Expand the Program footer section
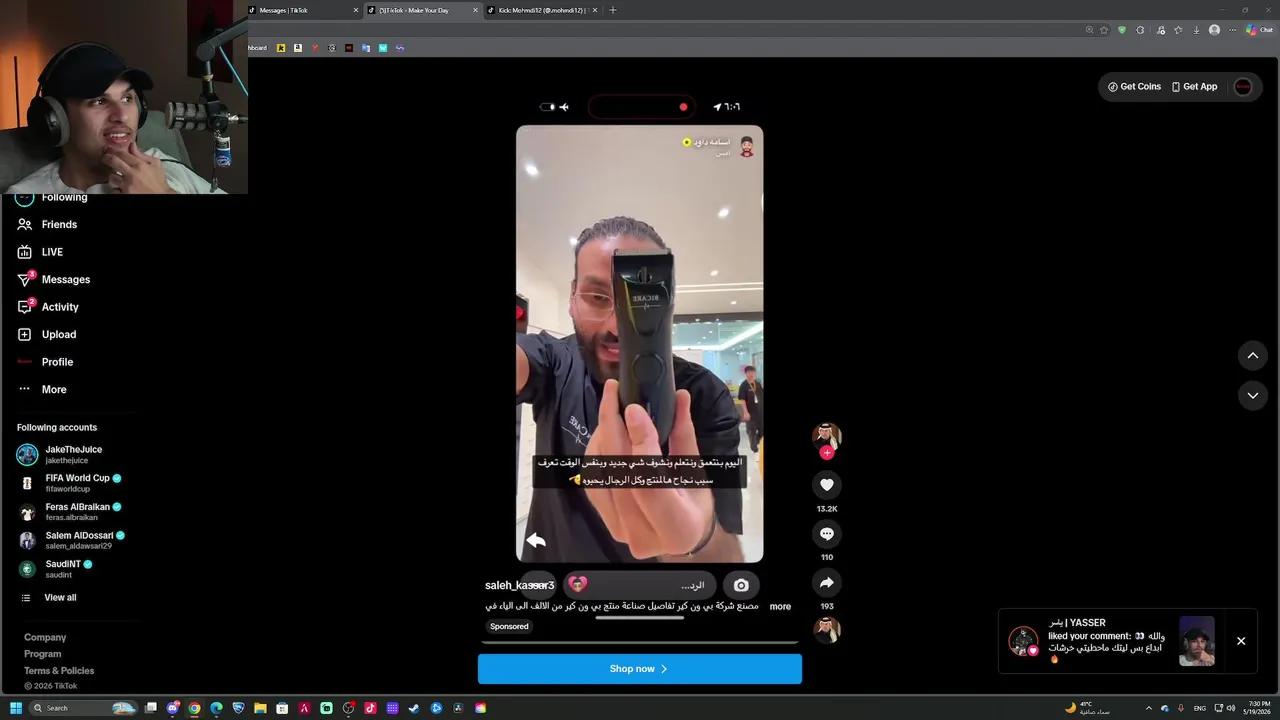 [x=43, y=654]
